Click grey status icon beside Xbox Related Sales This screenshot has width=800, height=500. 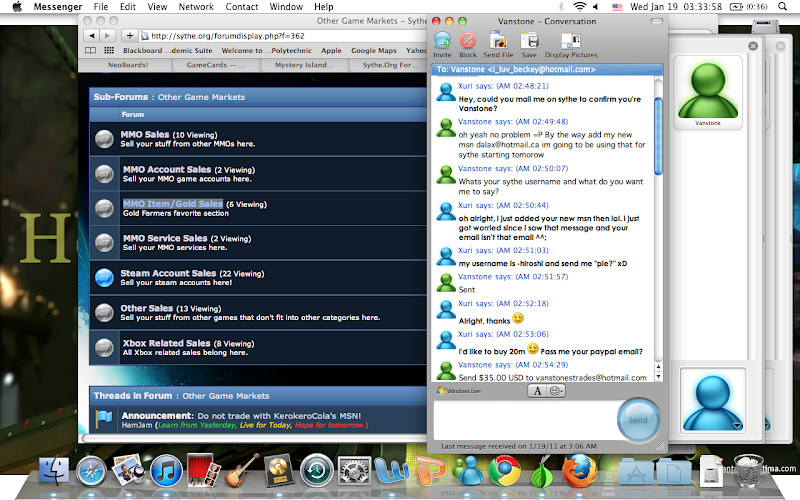pos(104,348)
